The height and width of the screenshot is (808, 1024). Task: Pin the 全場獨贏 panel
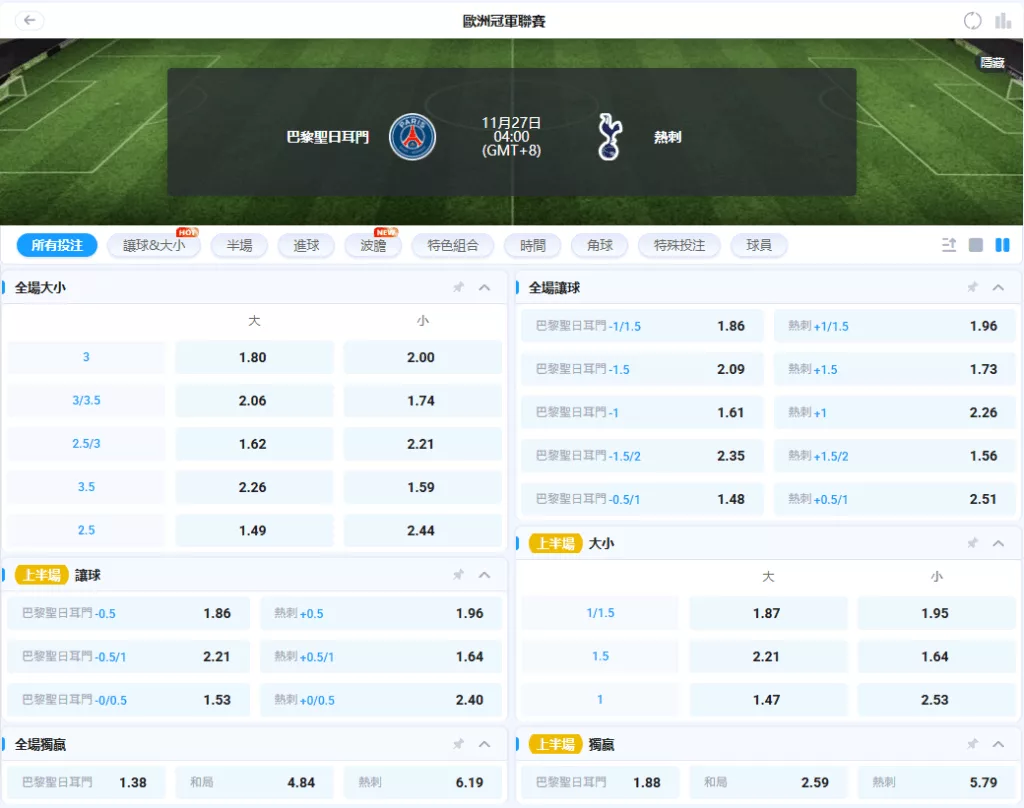458,745
